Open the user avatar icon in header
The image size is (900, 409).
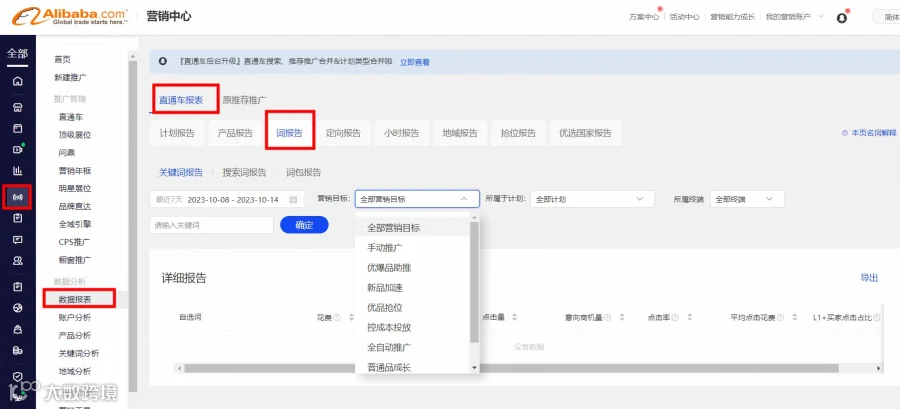(x=842, y=18)
